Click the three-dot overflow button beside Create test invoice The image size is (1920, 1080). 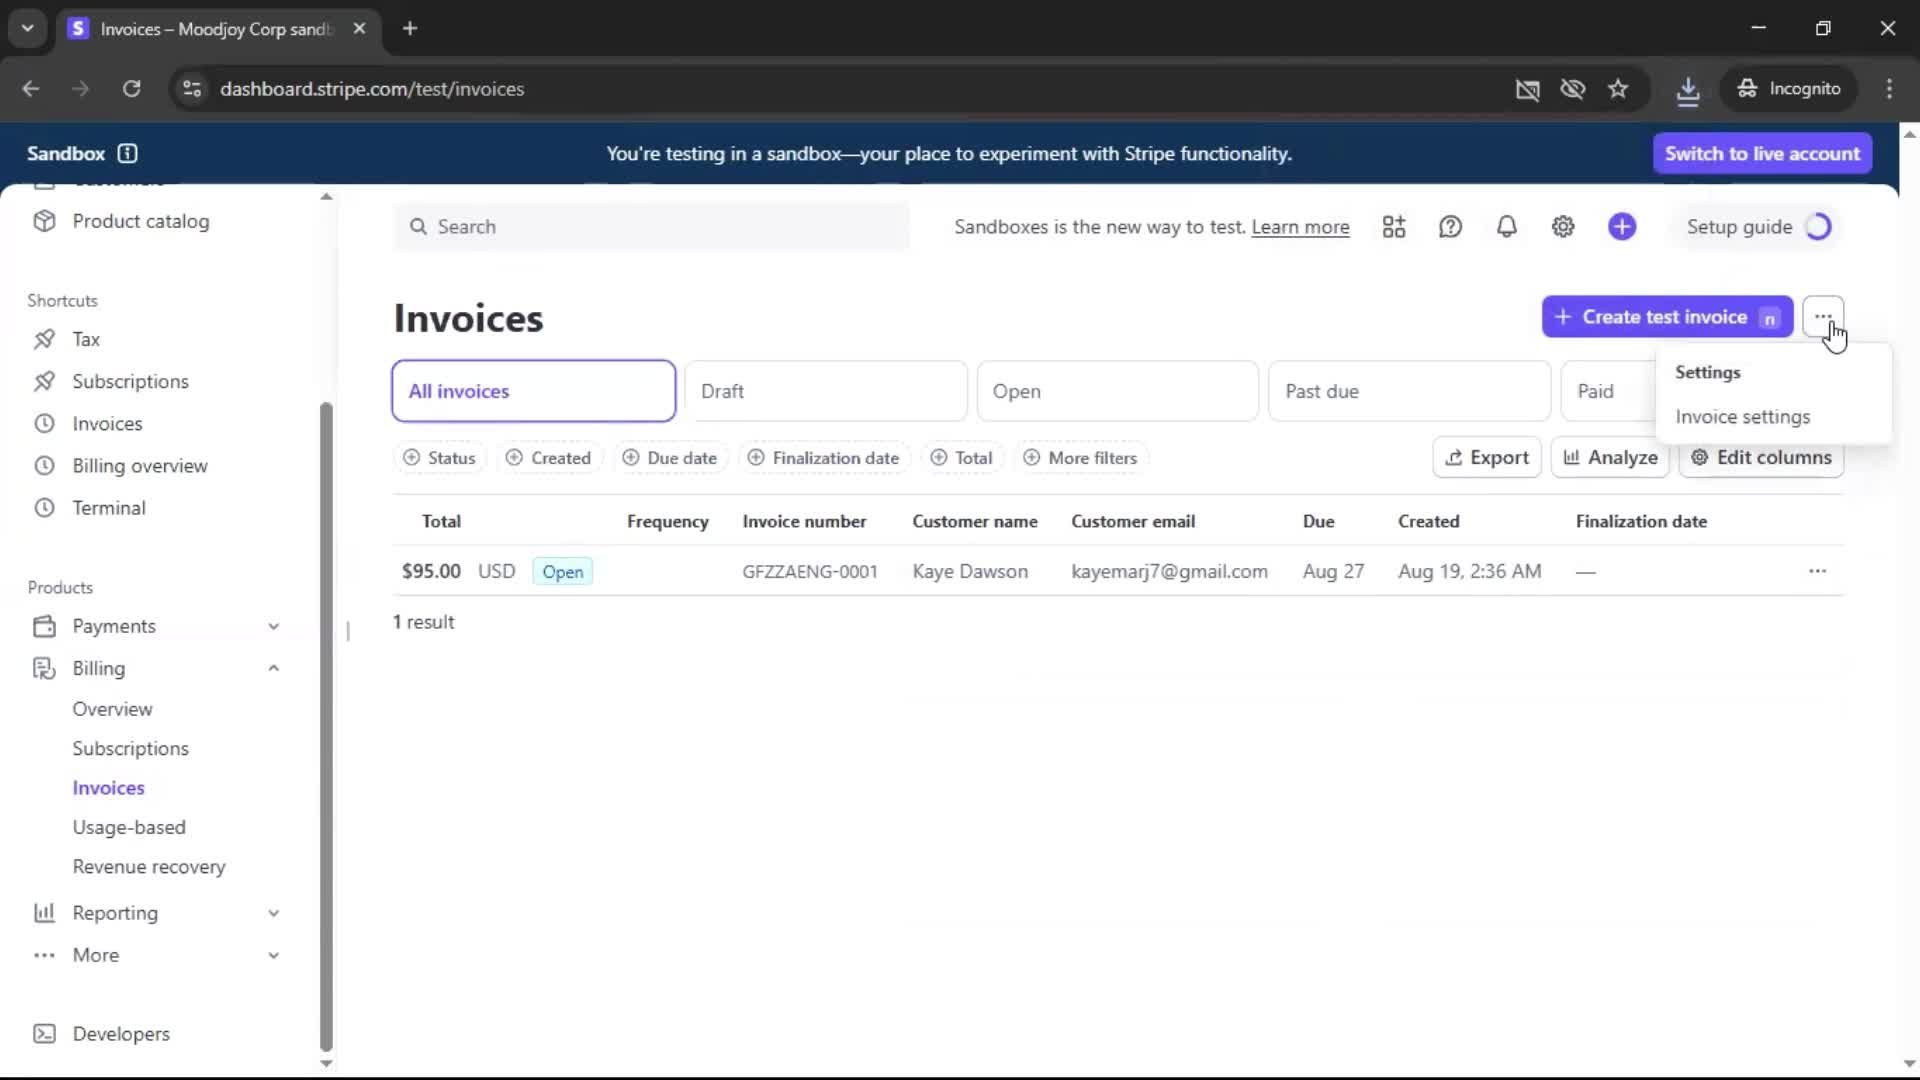pos(1823,317)
